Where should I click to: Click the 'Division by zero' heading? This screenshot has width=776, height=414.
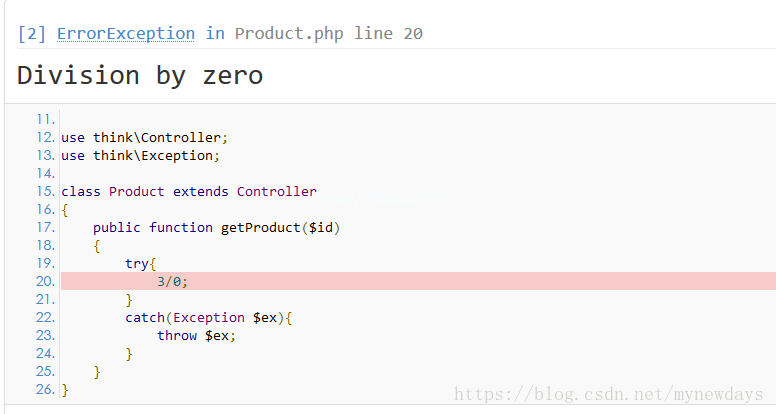140,75
